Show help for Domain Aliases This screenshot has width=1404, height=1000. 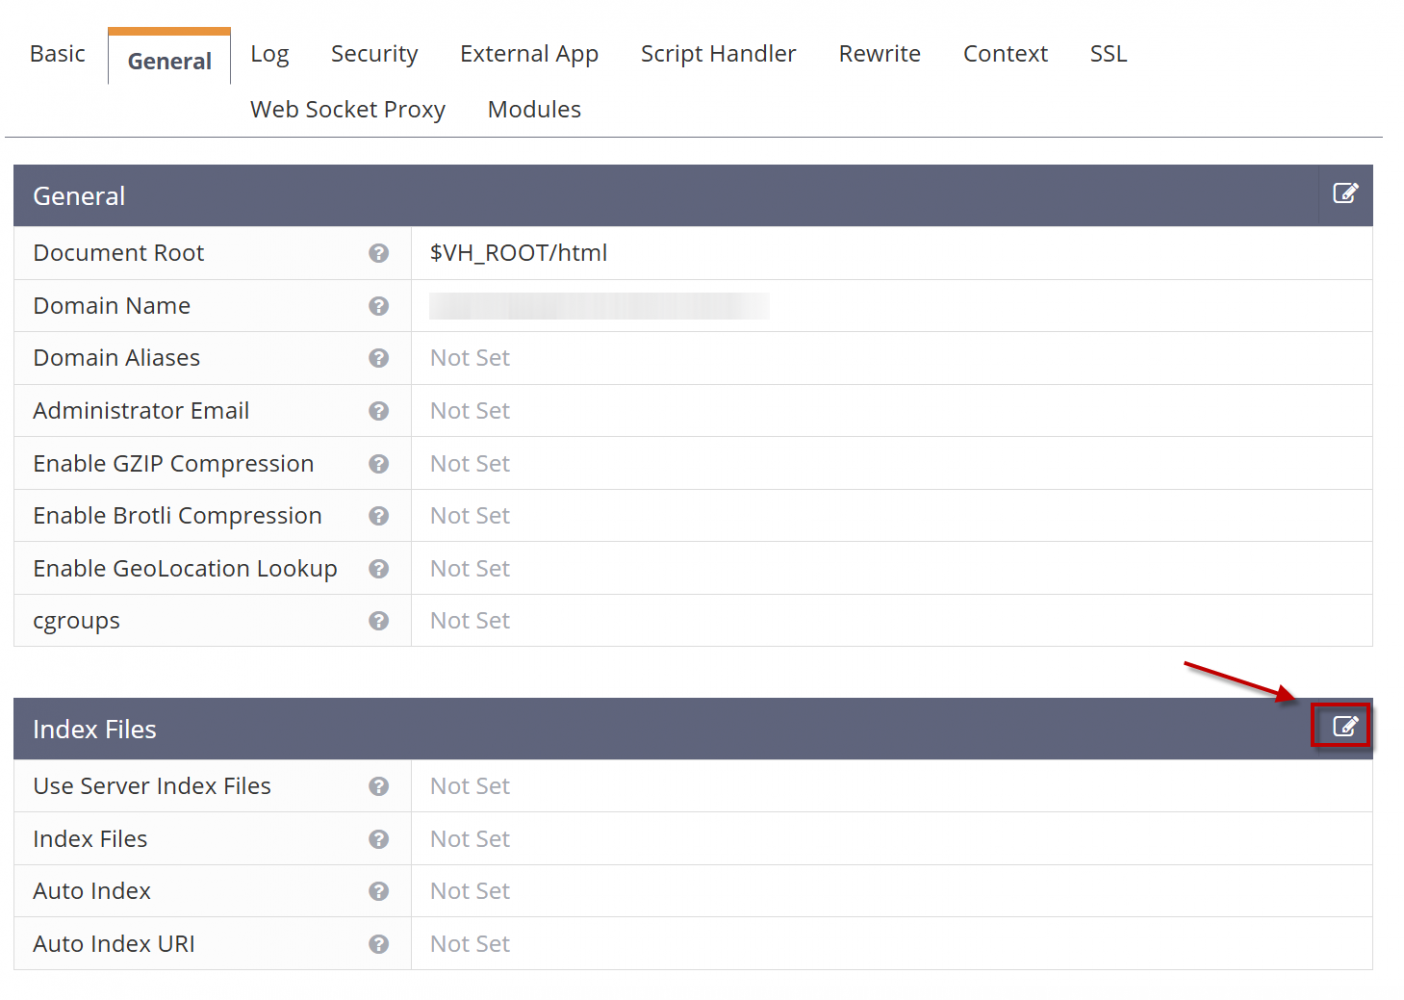tap(378, 358)
